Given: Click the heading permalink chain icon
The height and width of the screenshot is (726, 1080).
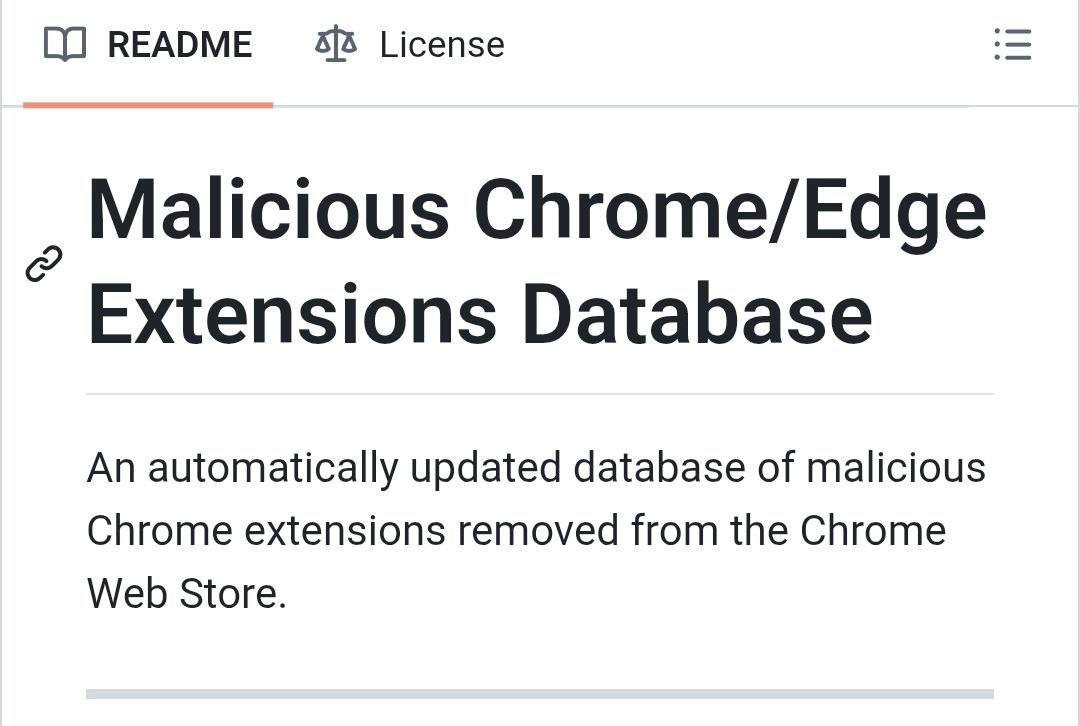Looking at the screenshot, I should [x=44, y=264].
